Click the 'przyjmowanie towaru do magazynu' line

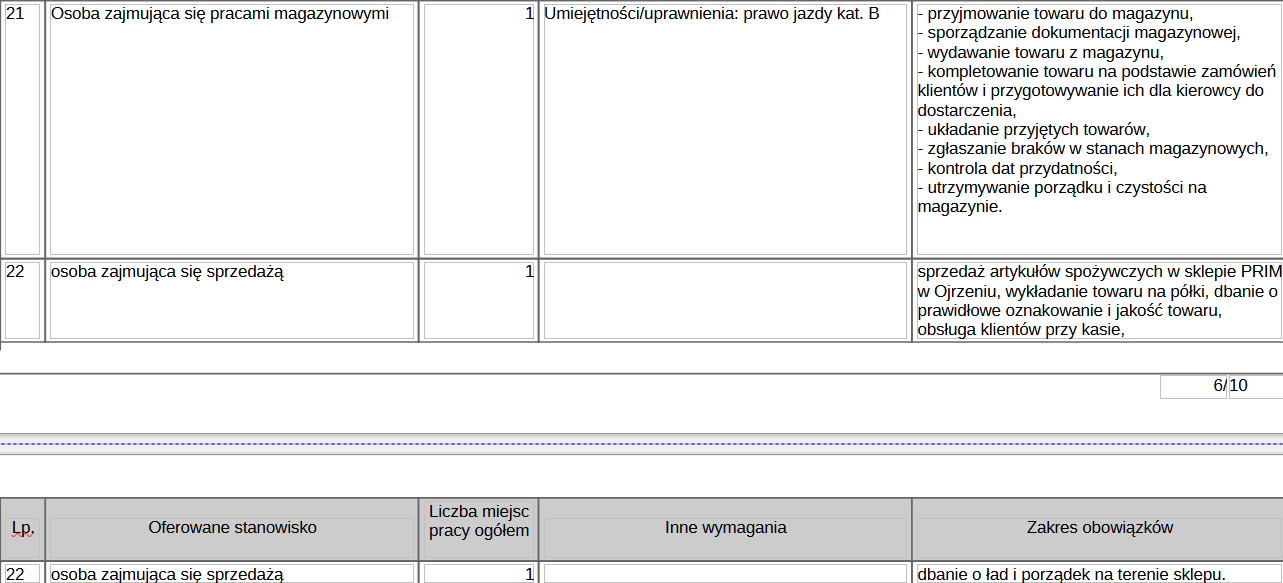point(1056,14)
